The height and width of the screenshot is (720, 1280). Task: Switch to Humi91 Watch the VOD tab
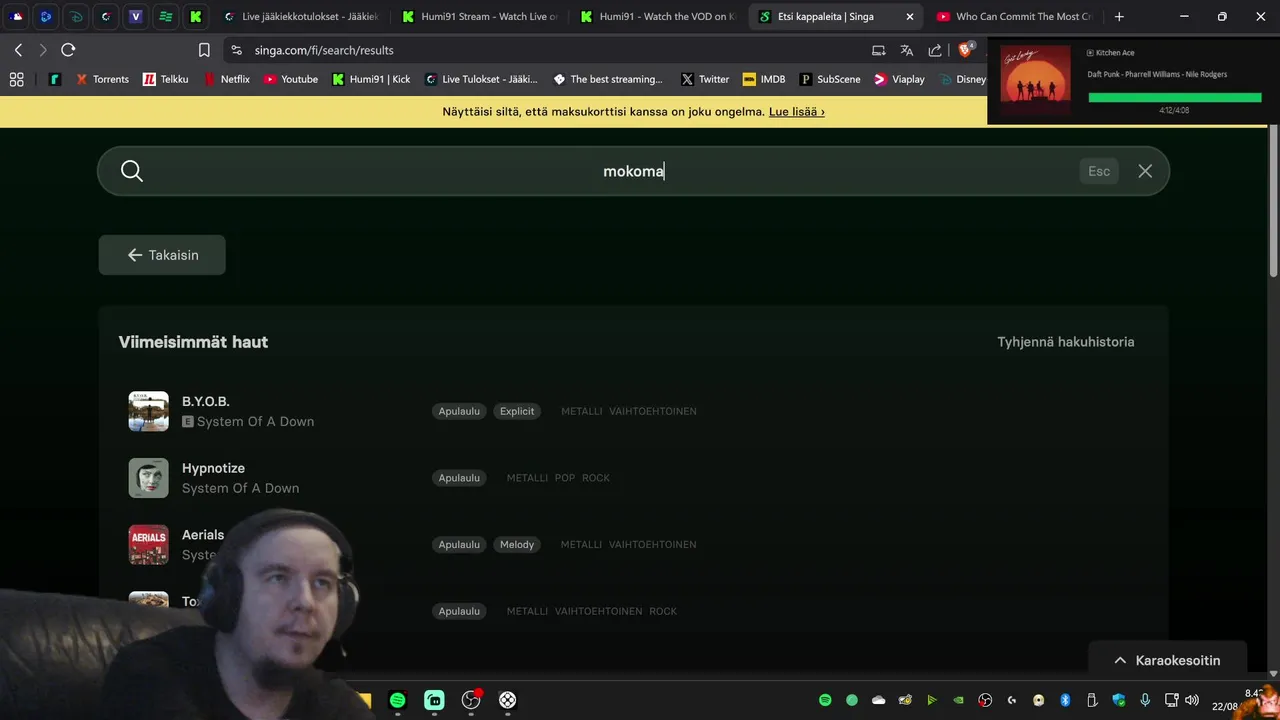point(657,17)
